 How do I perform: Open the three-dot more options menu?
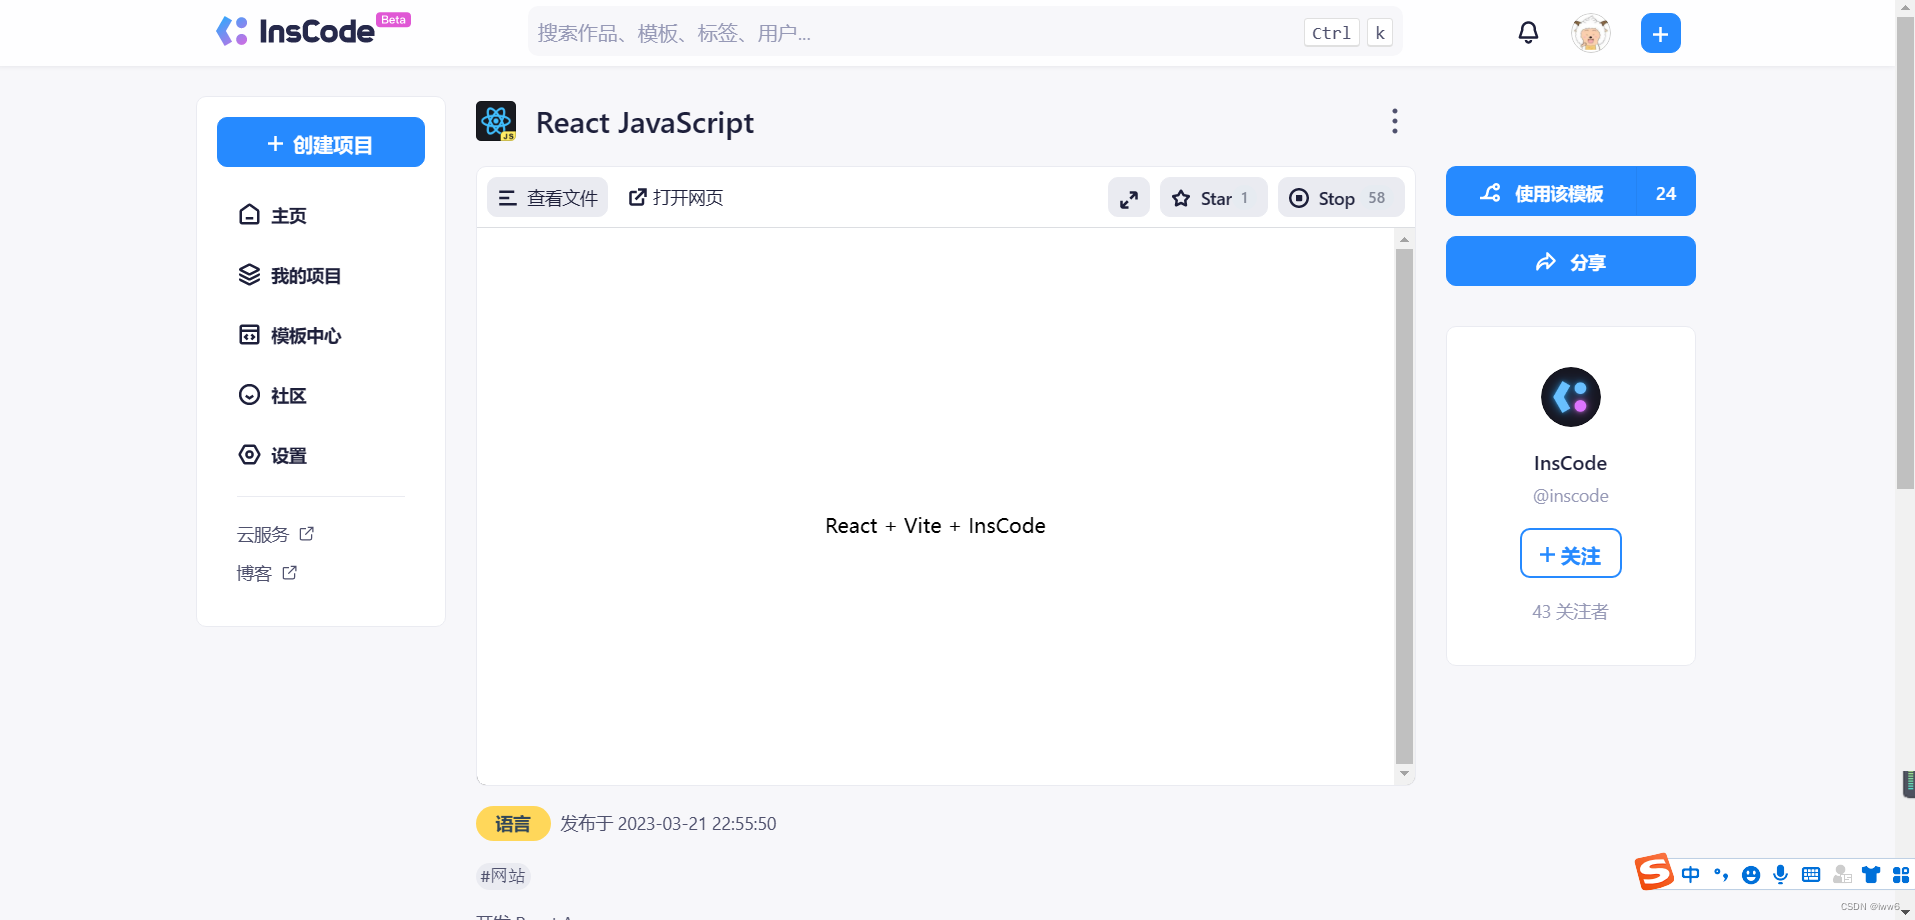(x=1394, y=121)
